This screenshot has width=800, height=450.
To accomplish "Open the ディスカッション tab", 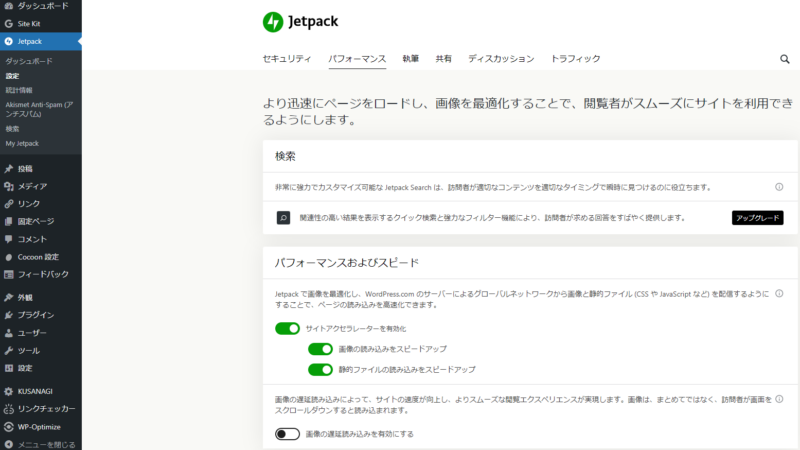I will (x=501, y=59).
